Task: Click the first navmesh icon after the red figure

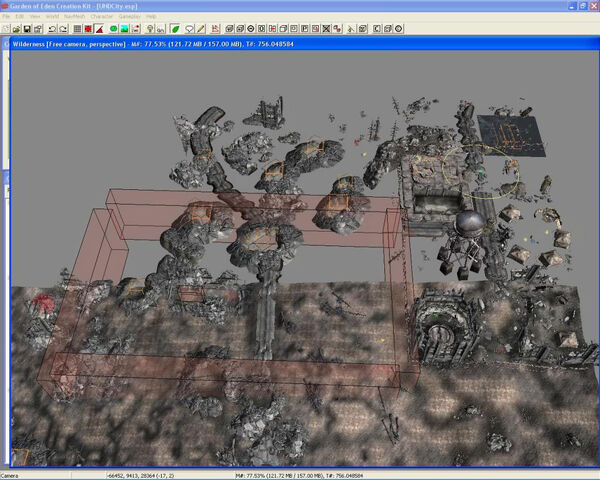Action: tap(230, 29)
